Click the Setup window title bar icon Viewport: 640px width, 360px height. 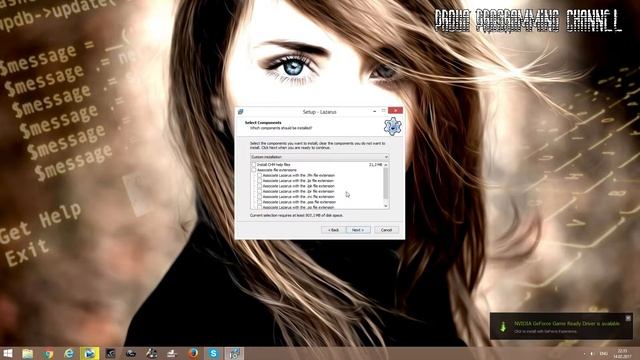tap(240, 111)
